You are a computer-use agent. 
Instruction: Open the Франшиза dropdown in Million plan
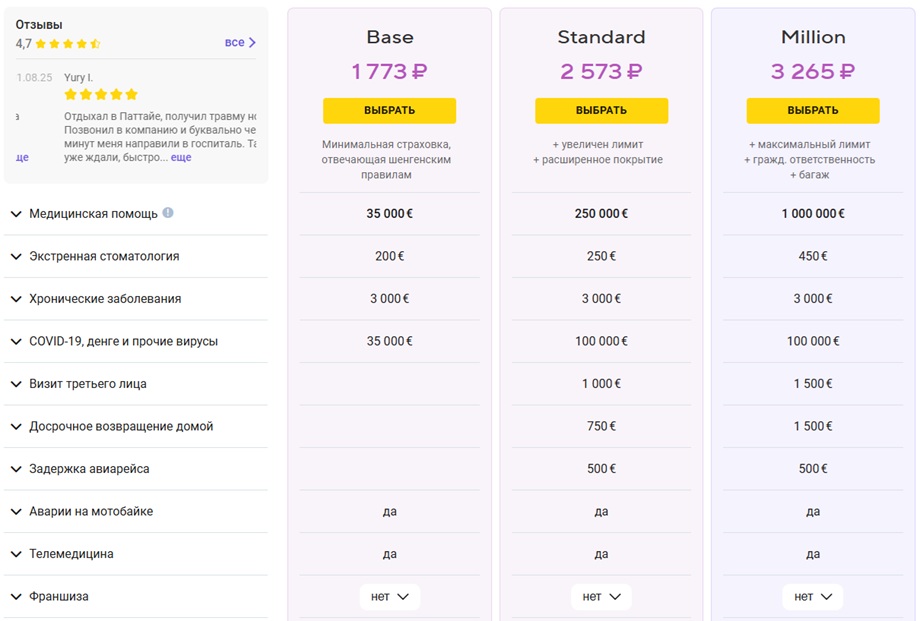coord(813,597)
